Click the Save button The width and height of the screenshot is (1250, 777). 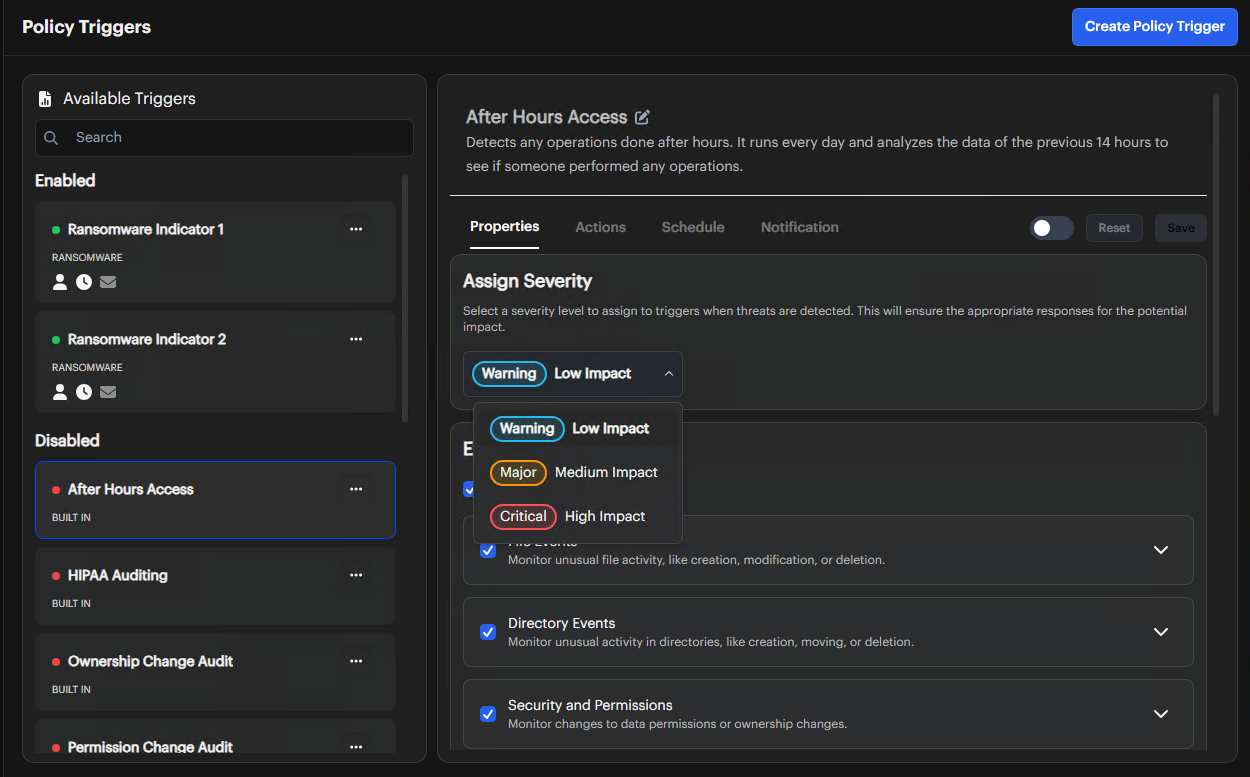tap(1181, 228)
